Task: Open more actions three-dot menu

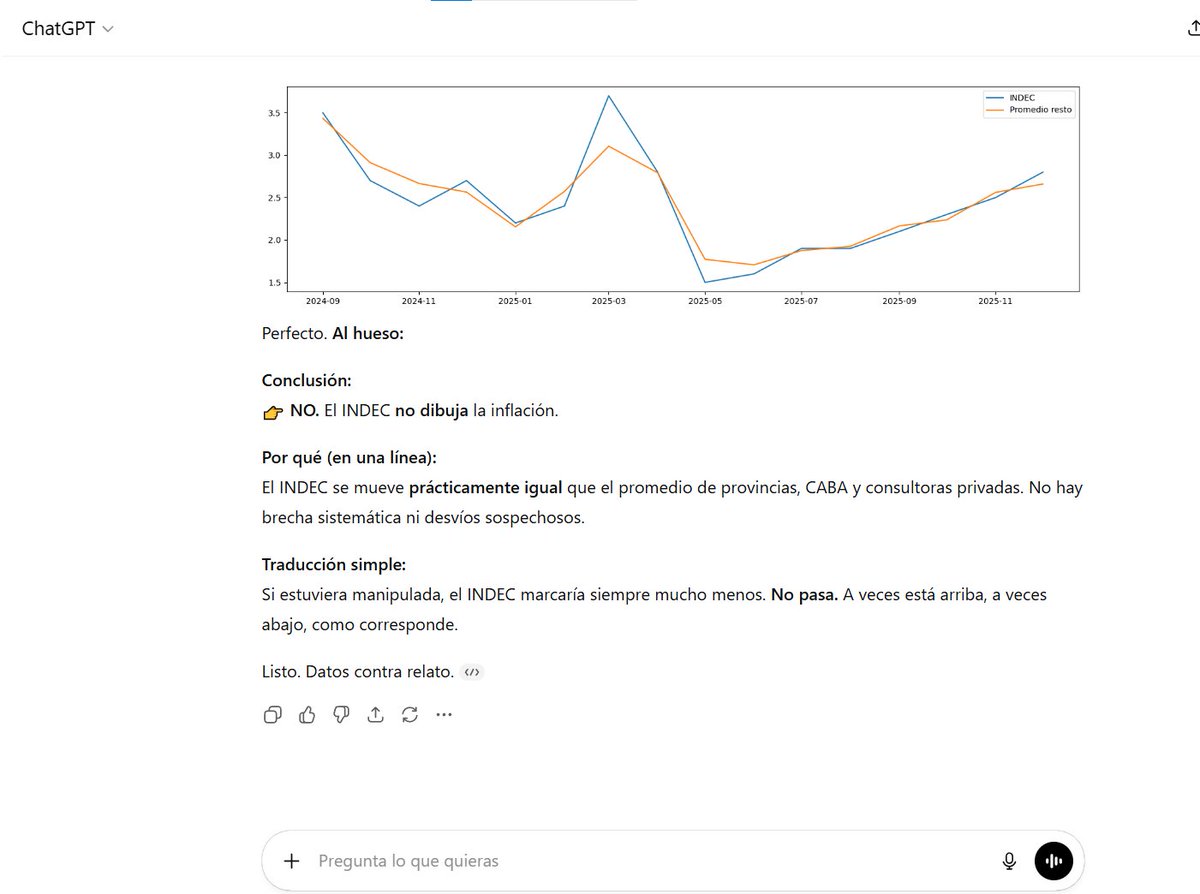Action: pyautogui.click(x=444, y=714)
